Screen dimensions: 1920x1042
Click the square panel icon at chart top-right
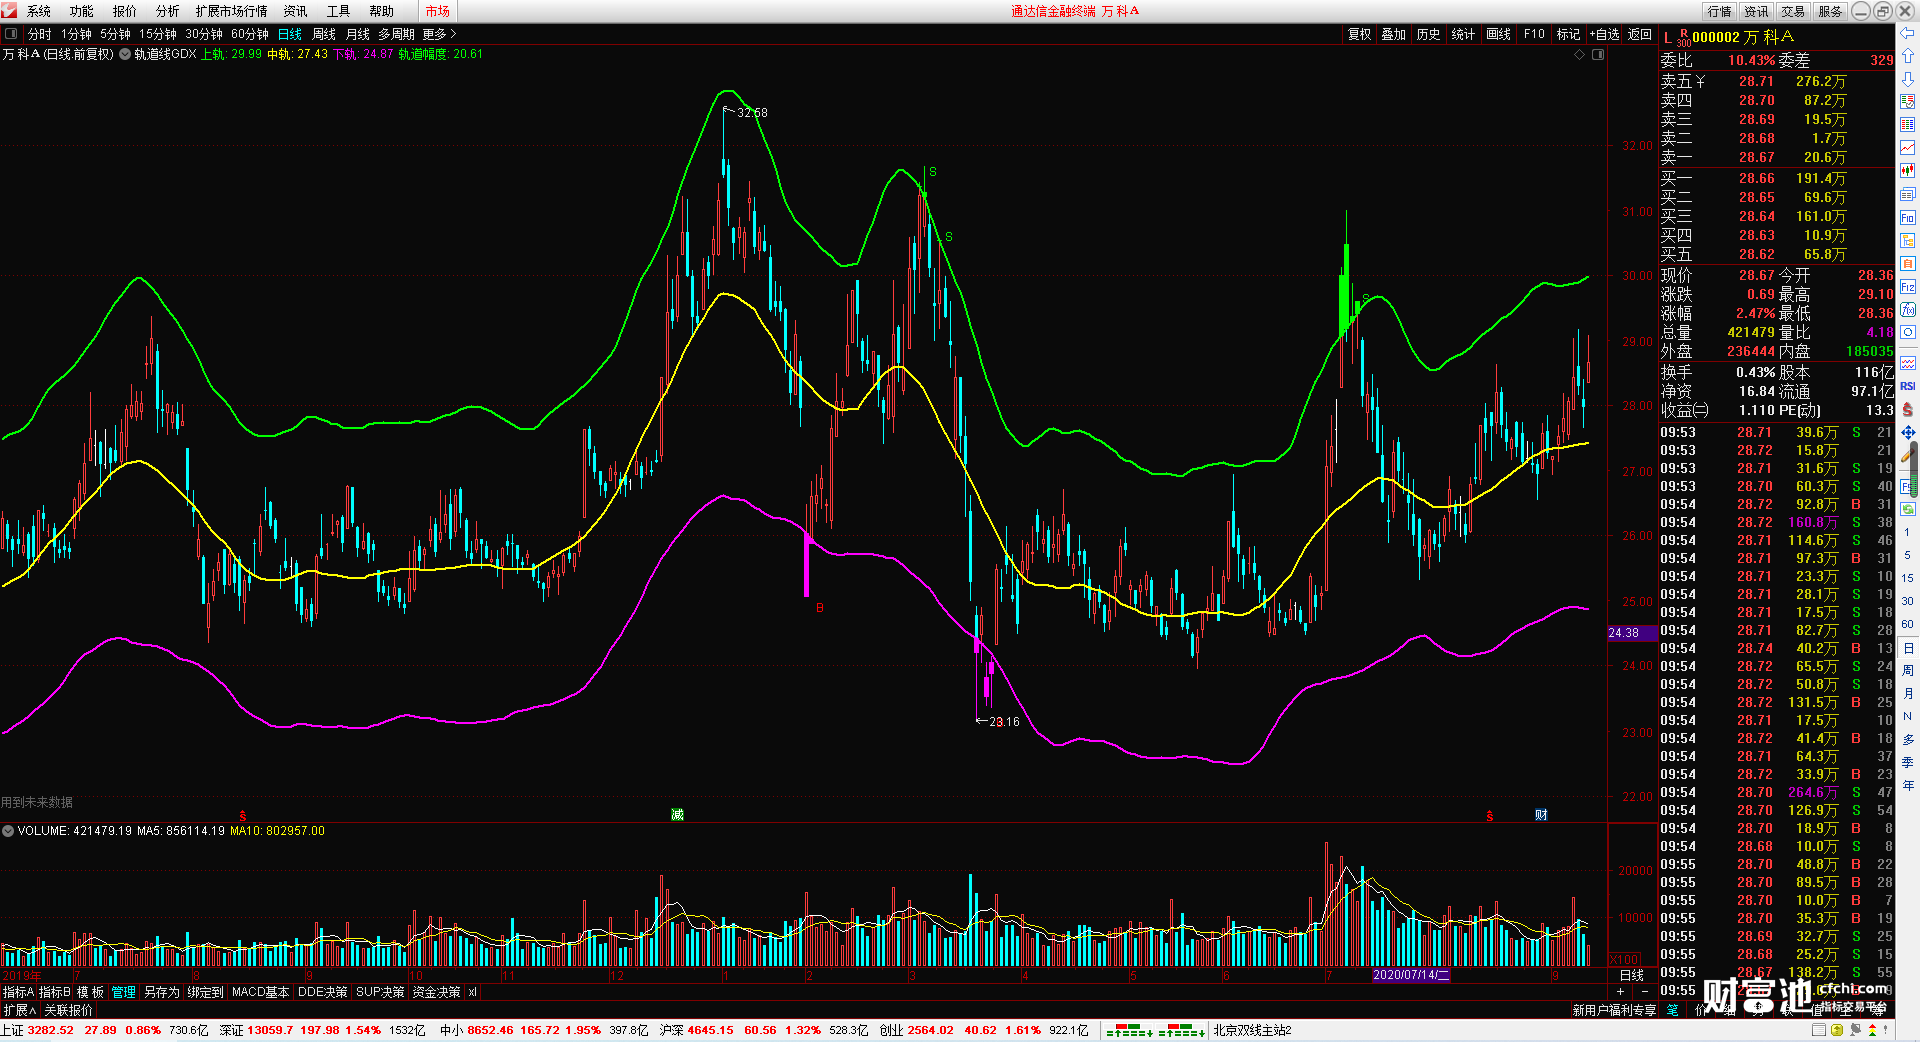(1598, 54)
